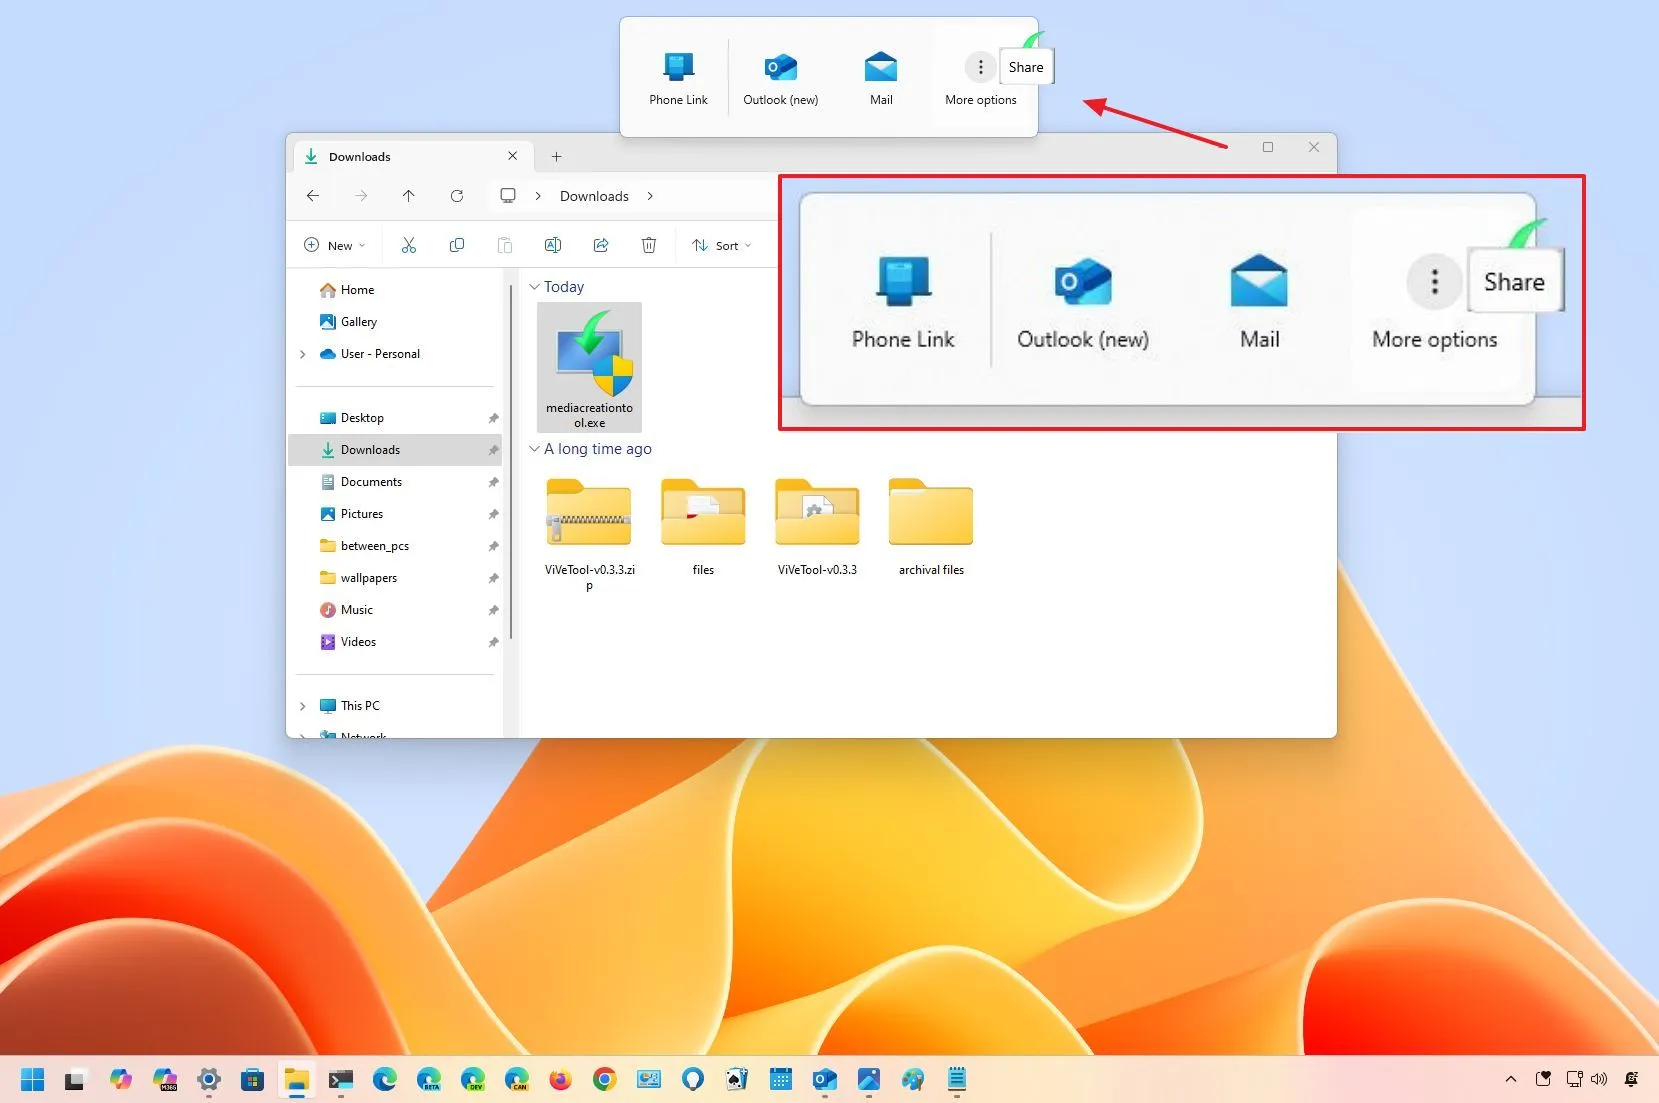The width and height of the screenshot is (1659, 1103).
Task: Share file via Outlook (new)
Action: pos(1083,300)
